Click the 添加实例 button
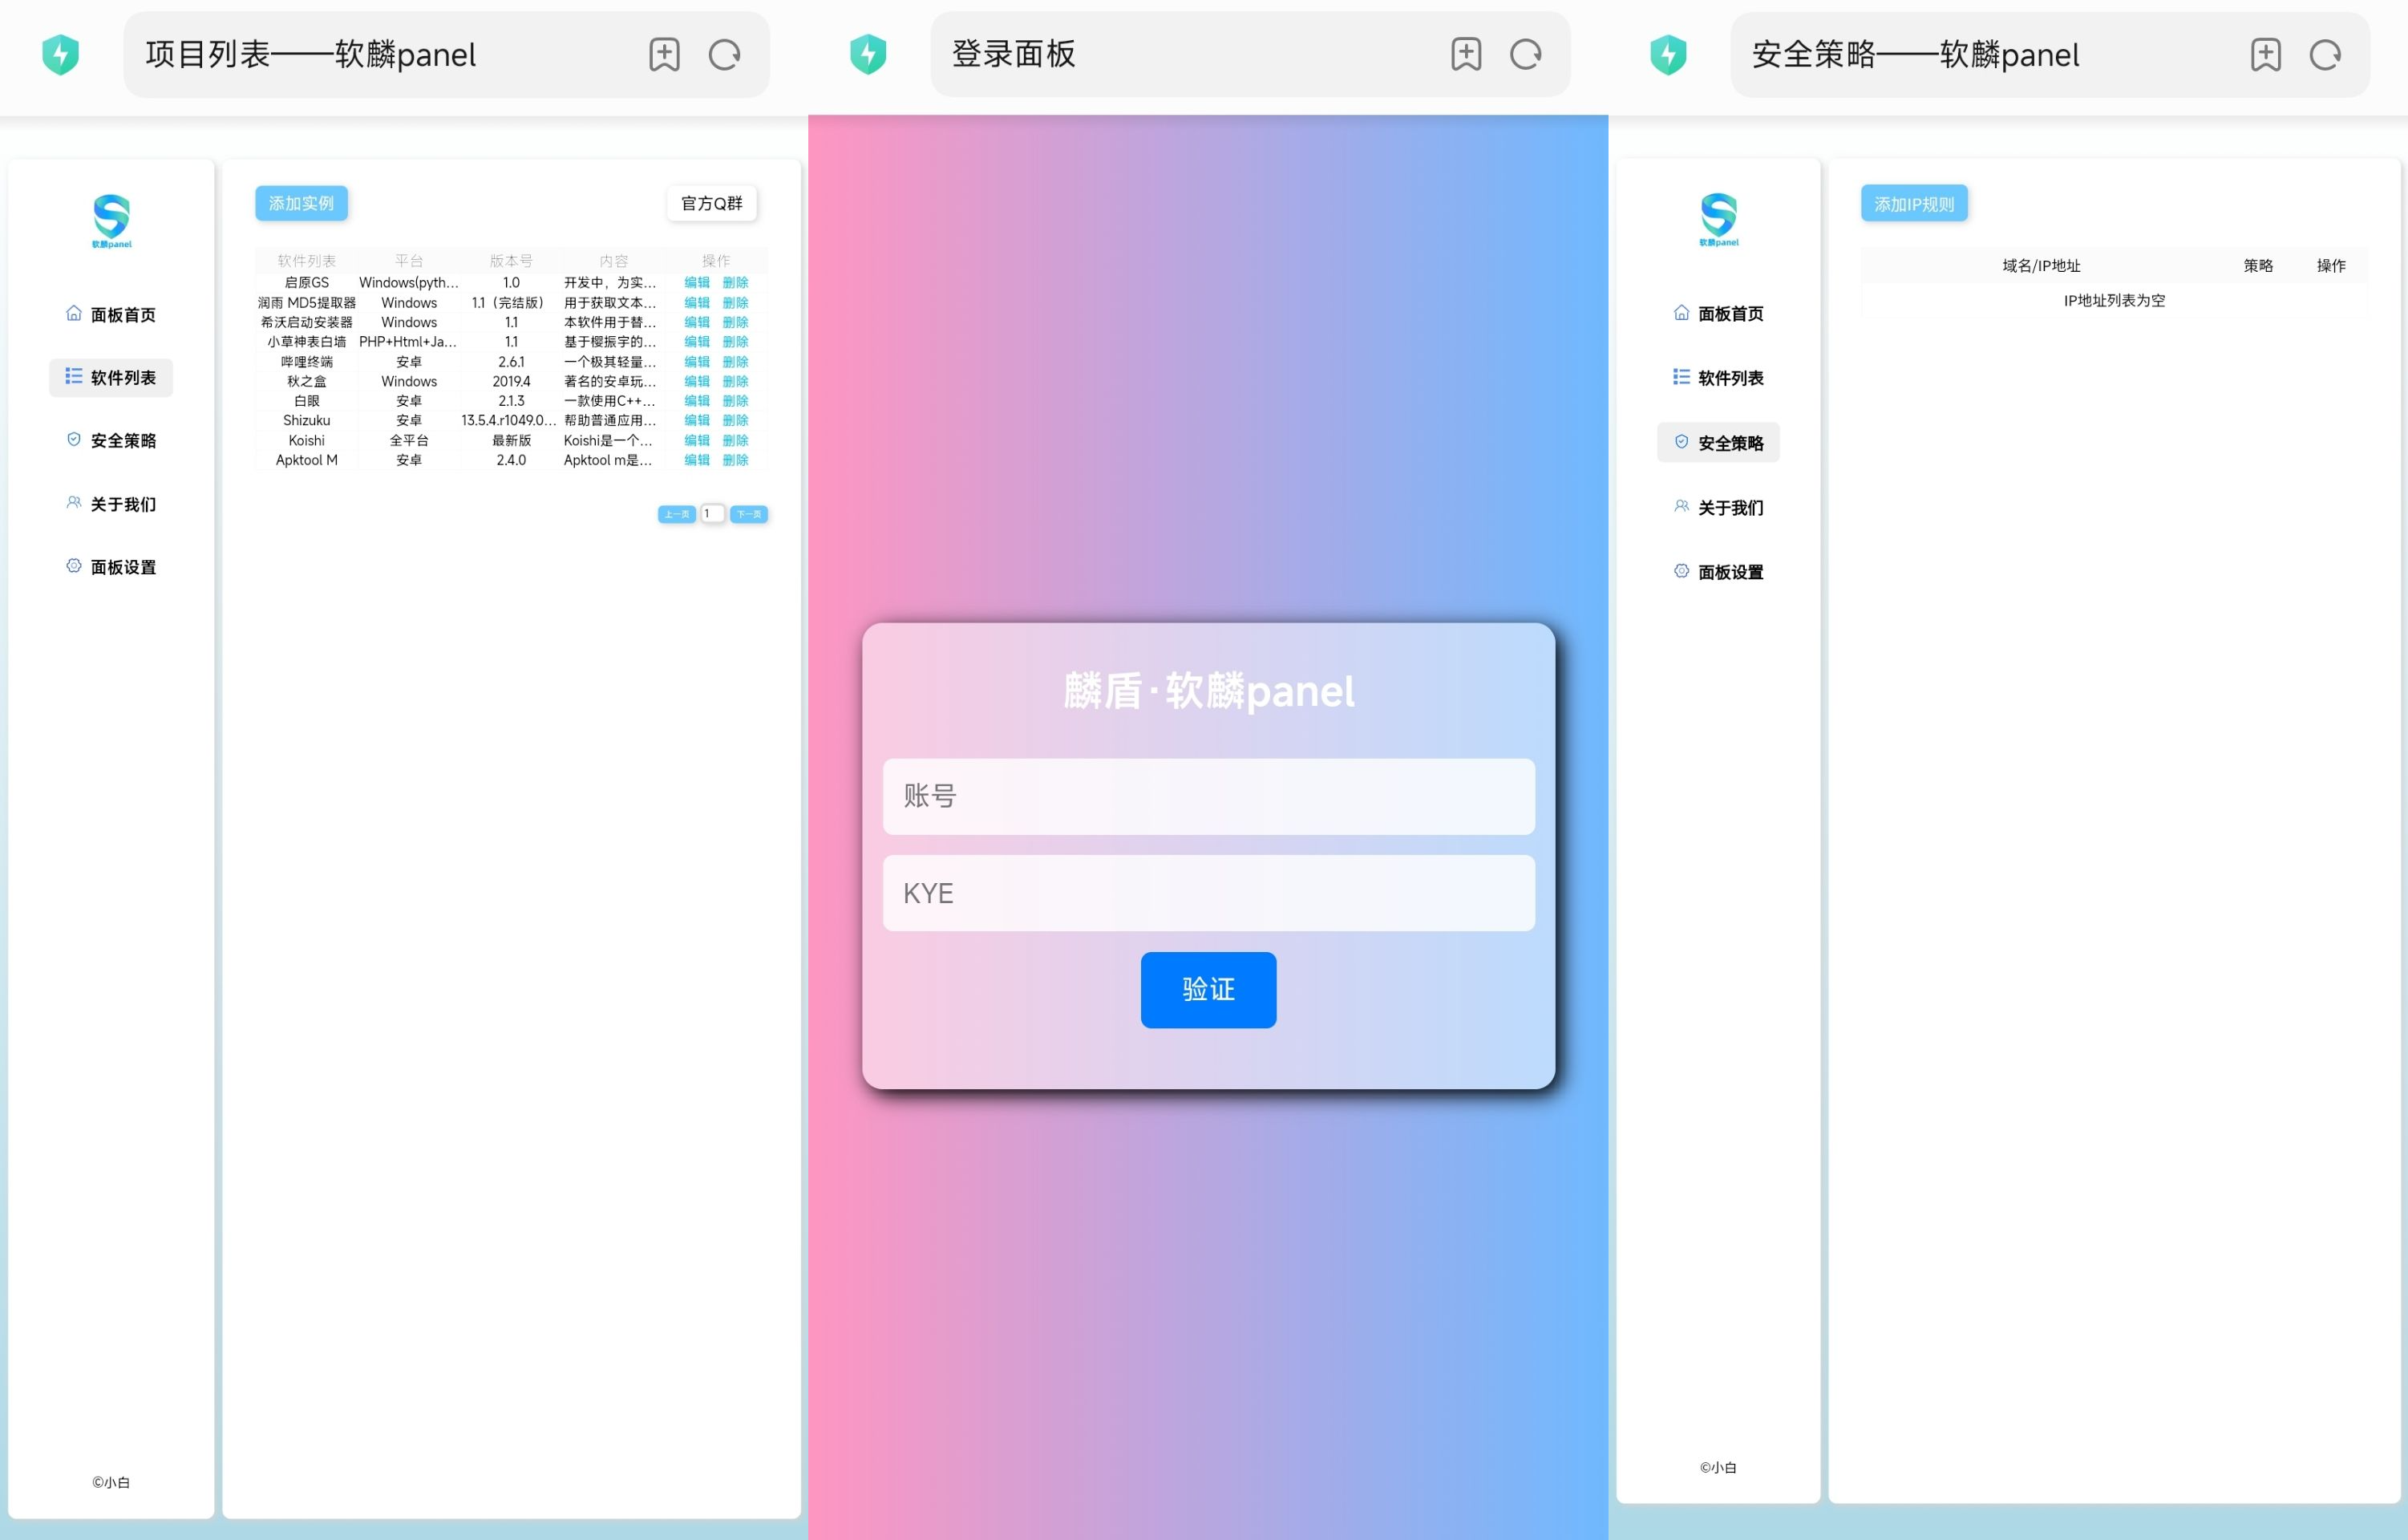 tap(301, 203)
